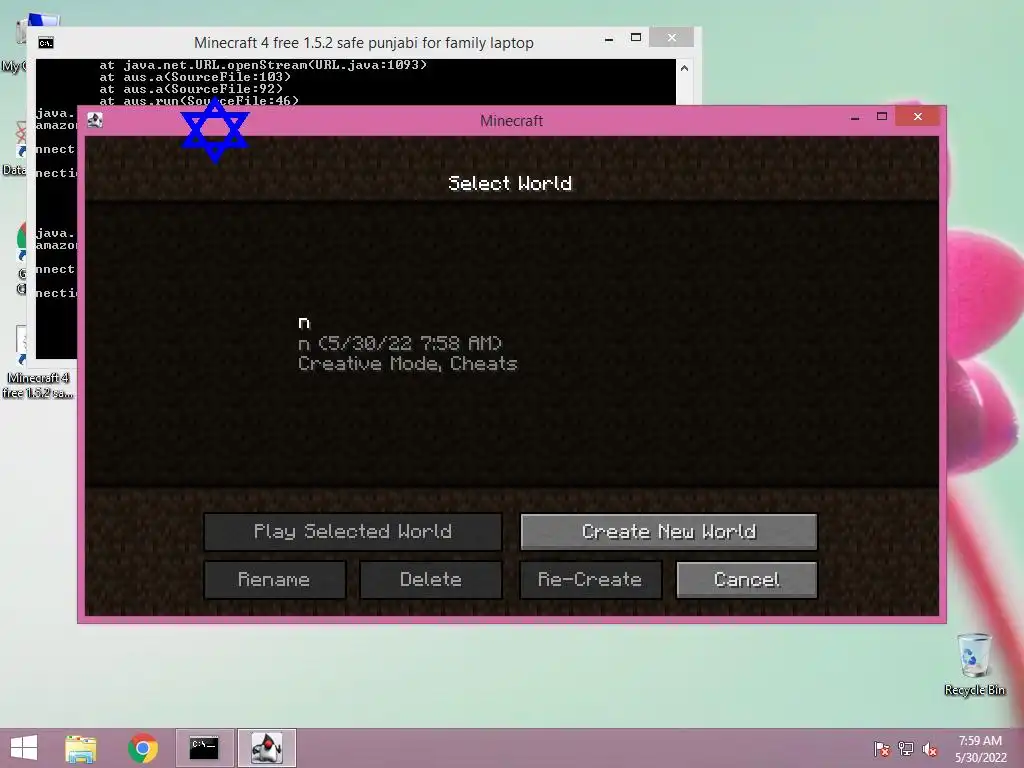Open Action Center flag tray icon
1024x768 pixels.
(882, 749)
